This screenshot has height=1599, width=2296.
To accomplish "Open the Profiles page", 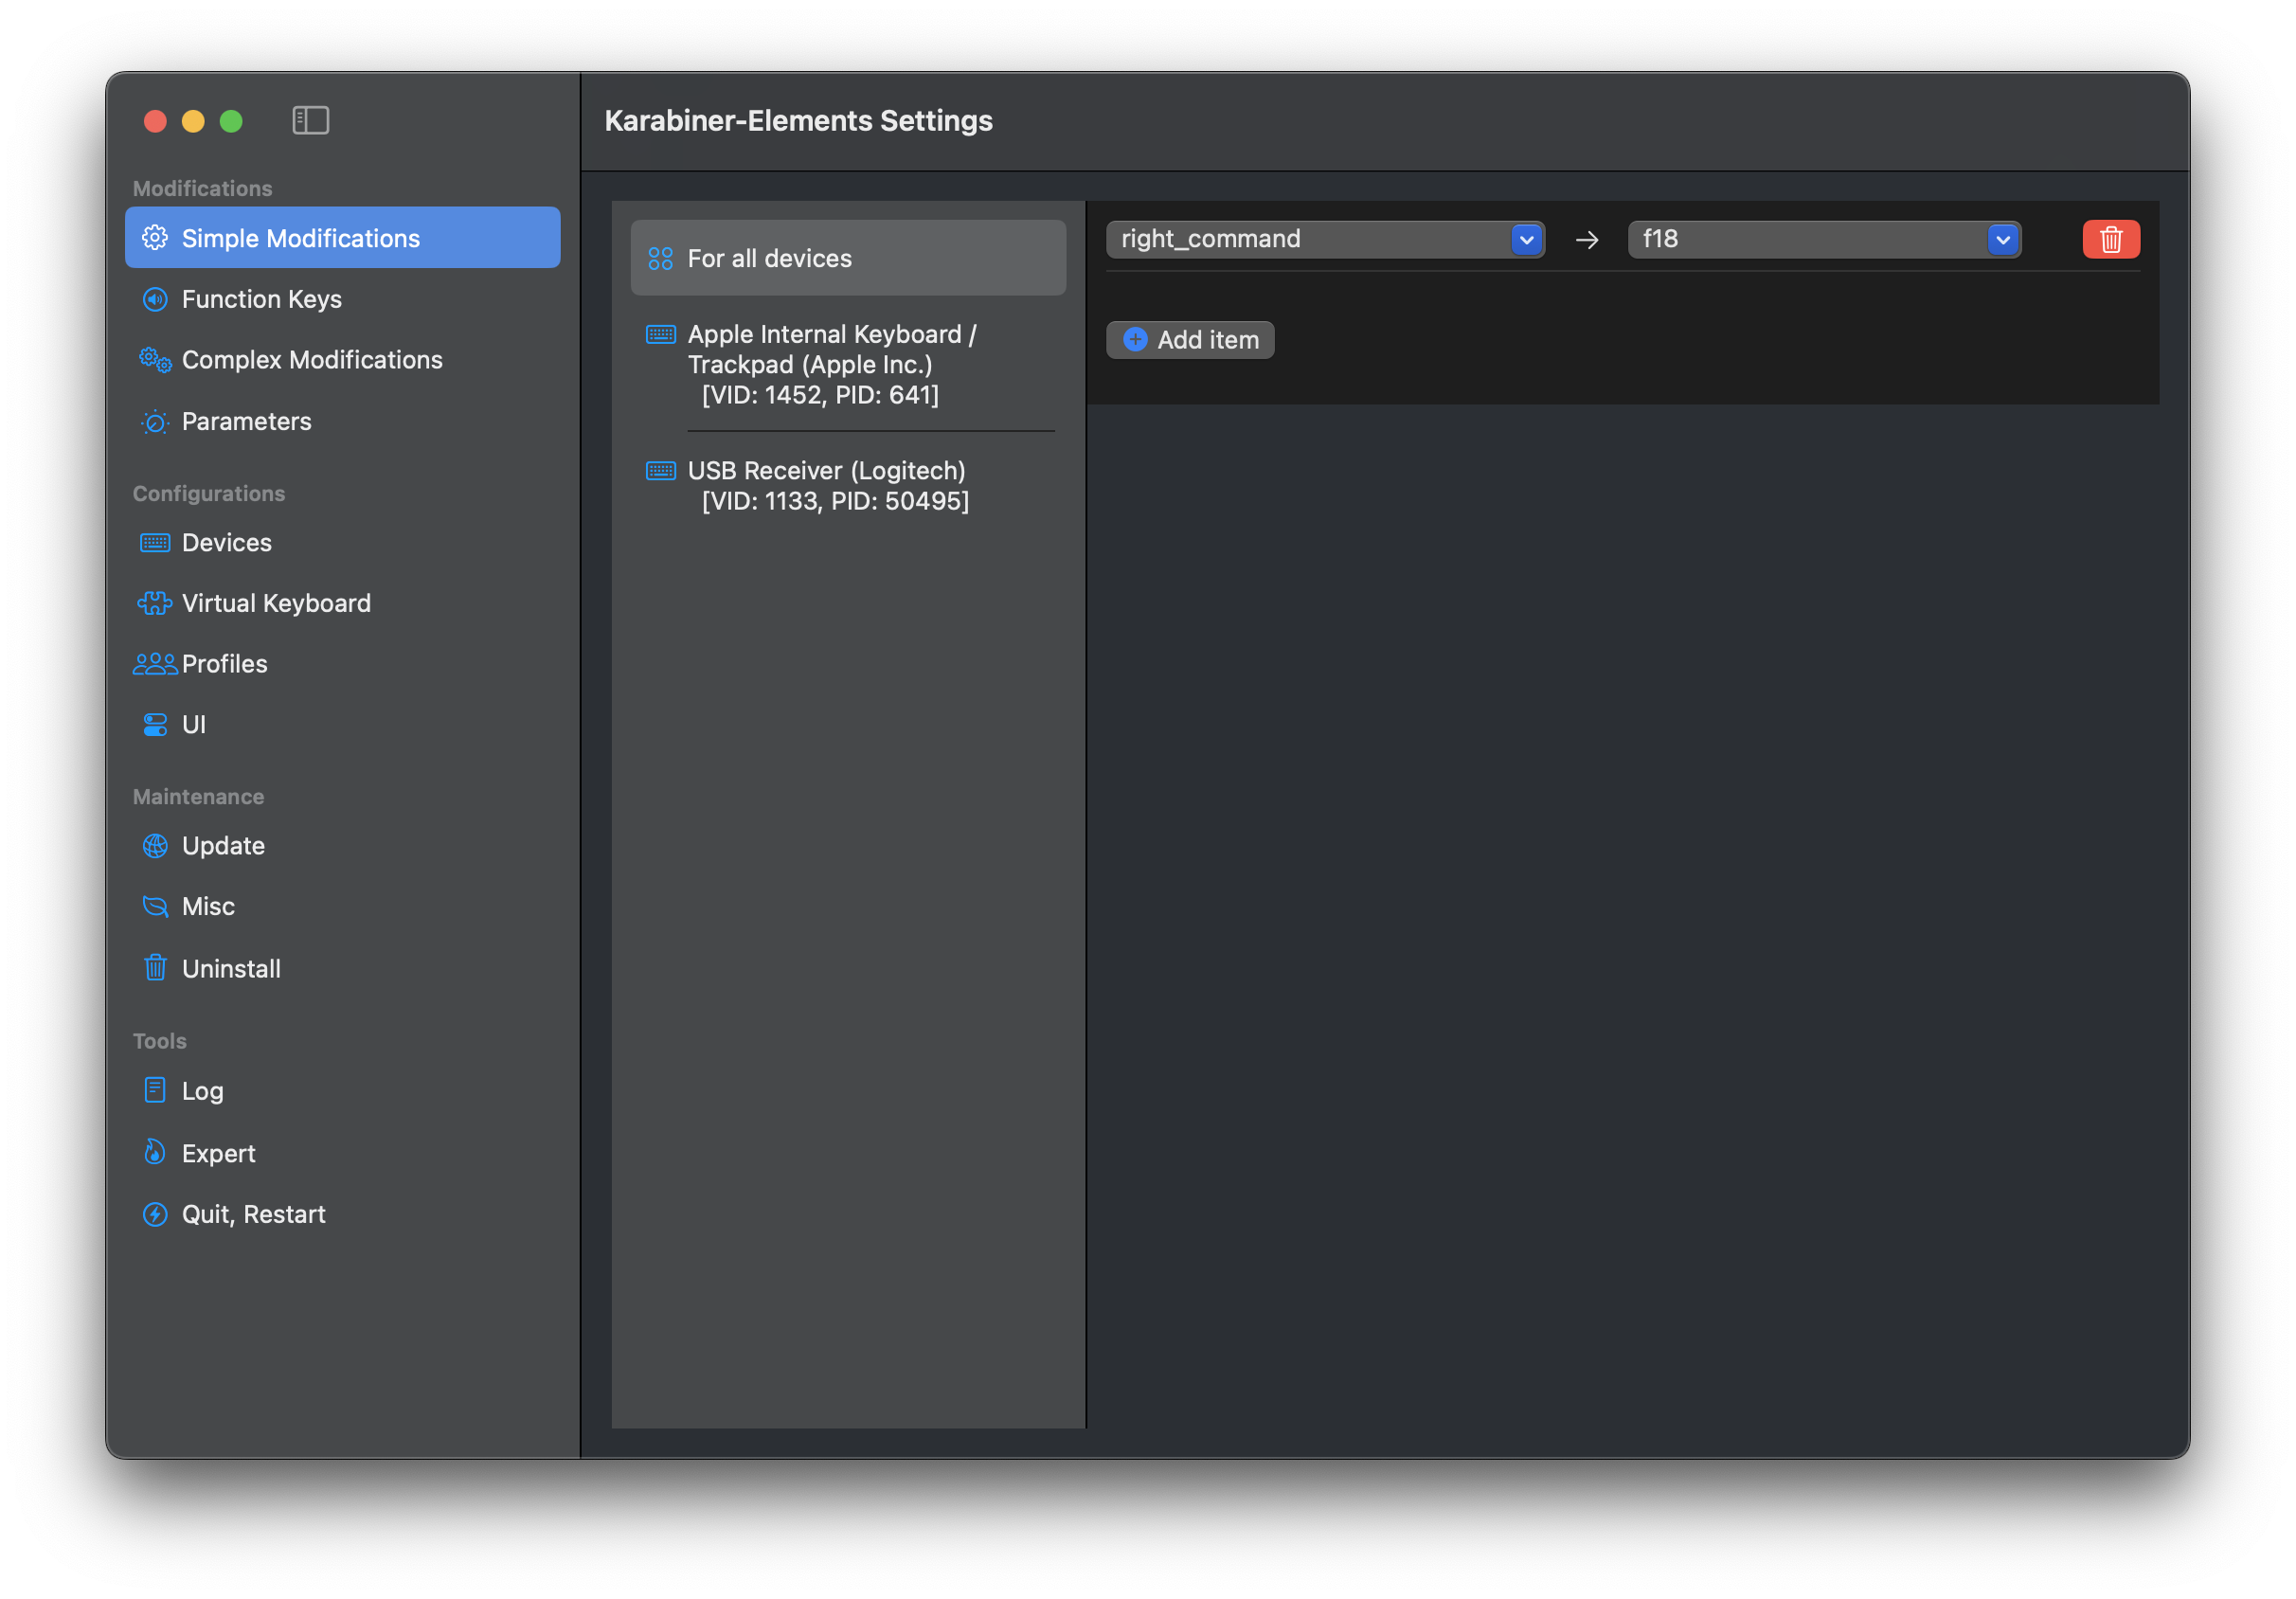I will pos(342,664).
